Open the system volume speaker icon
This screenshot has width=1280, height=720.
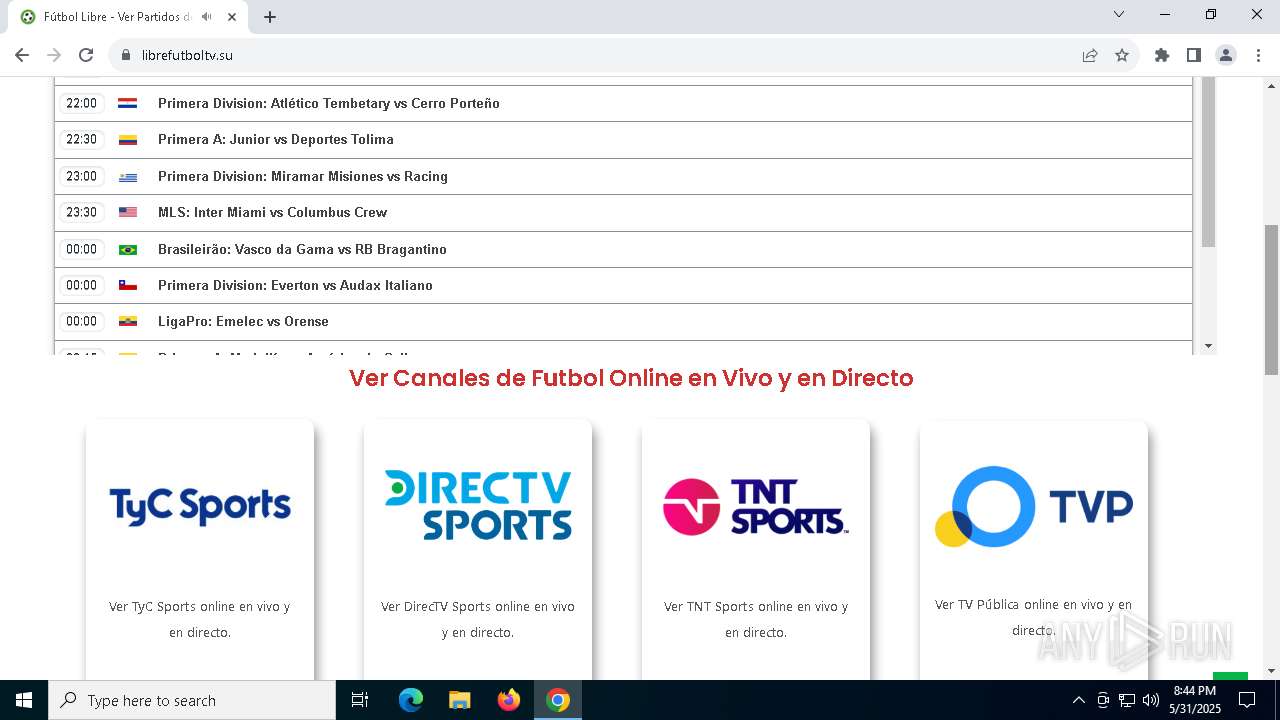pos(1151,700)
